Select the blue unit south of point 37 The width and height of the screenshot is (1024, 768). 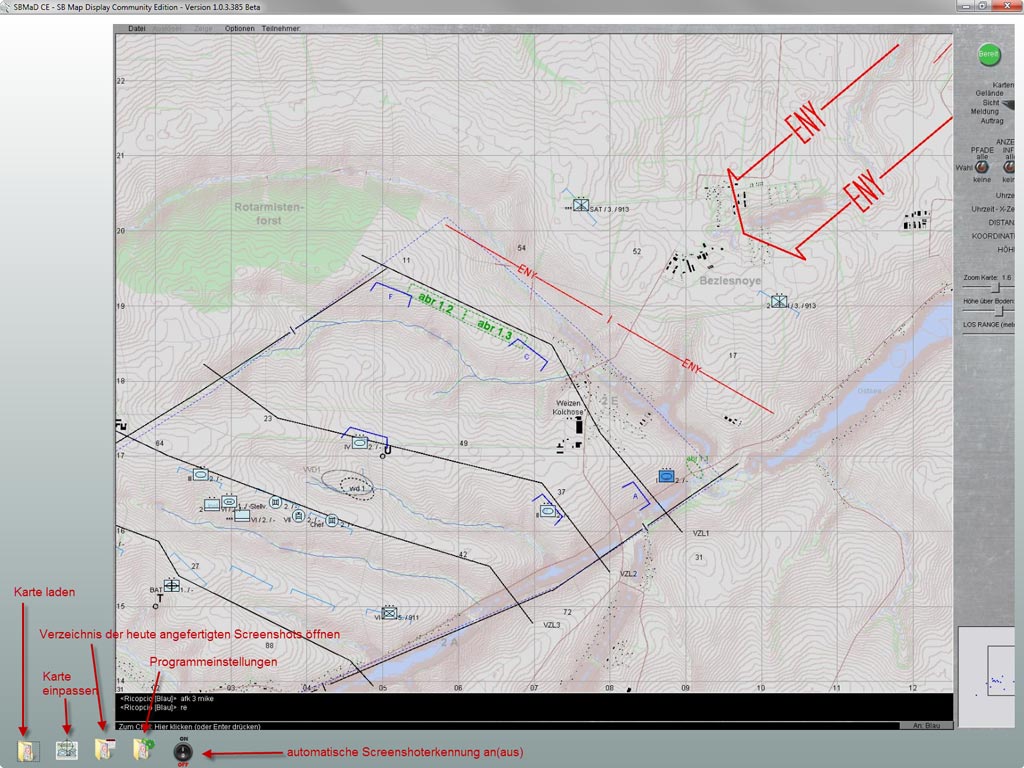click(x=548, y=511)
